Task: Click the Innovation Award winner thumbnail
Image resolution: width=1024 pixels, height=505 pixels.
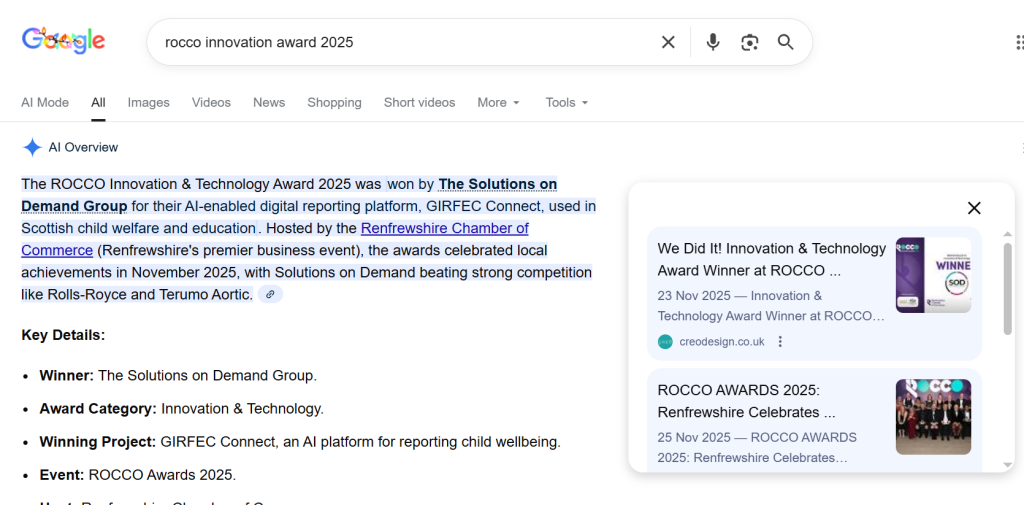Action: [933, 275]
